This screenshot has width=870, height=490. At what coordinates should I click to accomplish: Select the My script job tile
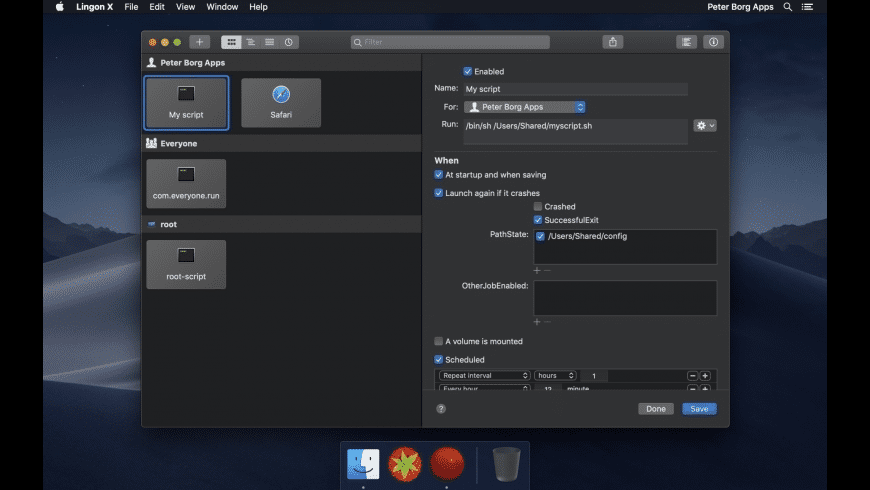pyautogui.click(x=186, y=103)
